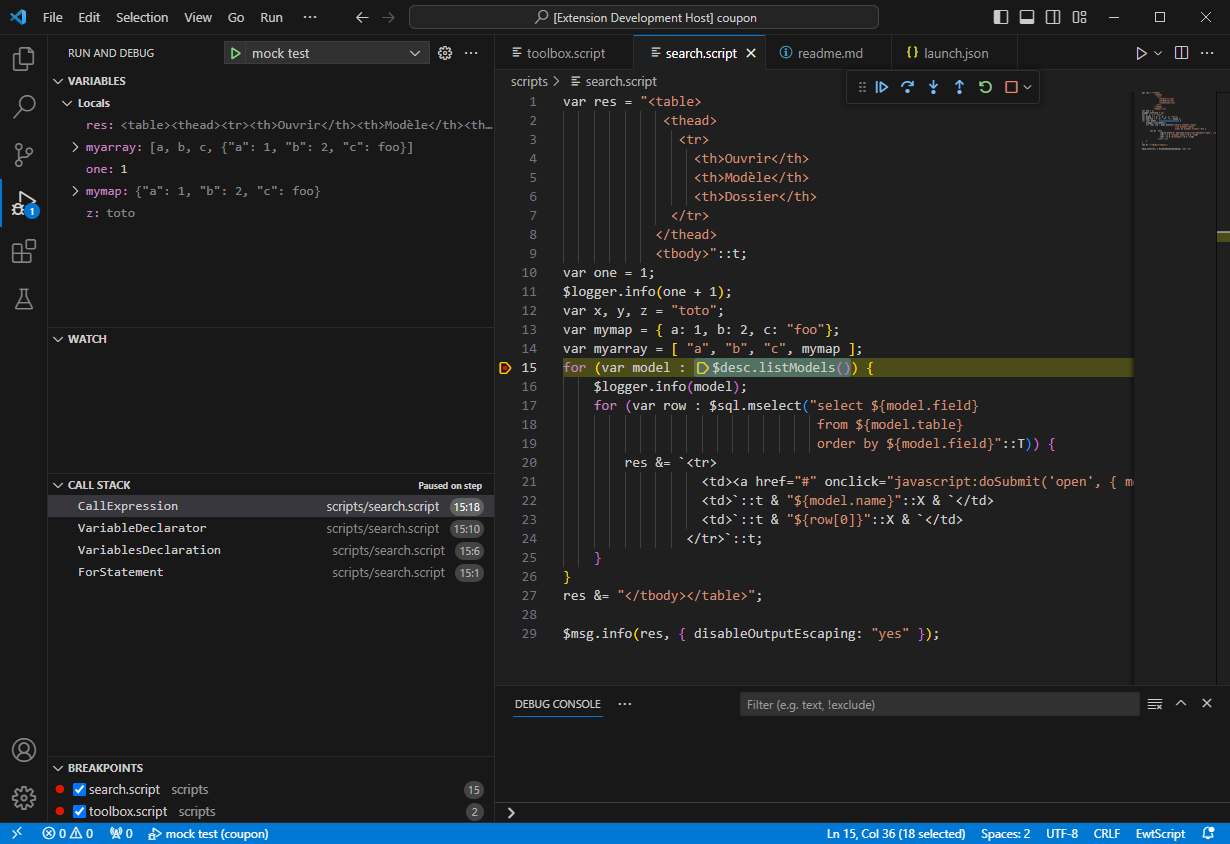Uncheck the search.script breakpoint
Screen dimensions: 1230x844
click(x=80, y=790)
